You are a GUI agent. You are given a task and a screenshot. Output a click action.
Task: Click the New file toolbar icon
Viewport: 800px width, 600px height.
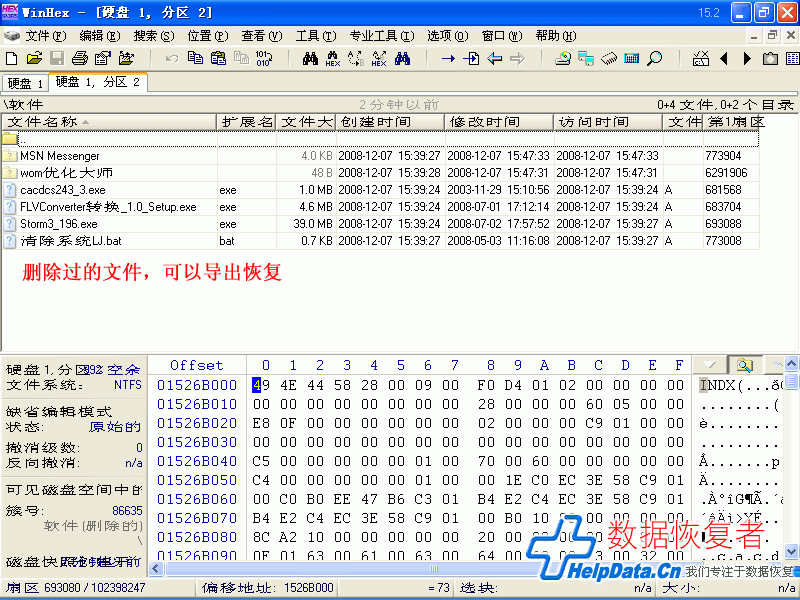(x=11, y=59)
